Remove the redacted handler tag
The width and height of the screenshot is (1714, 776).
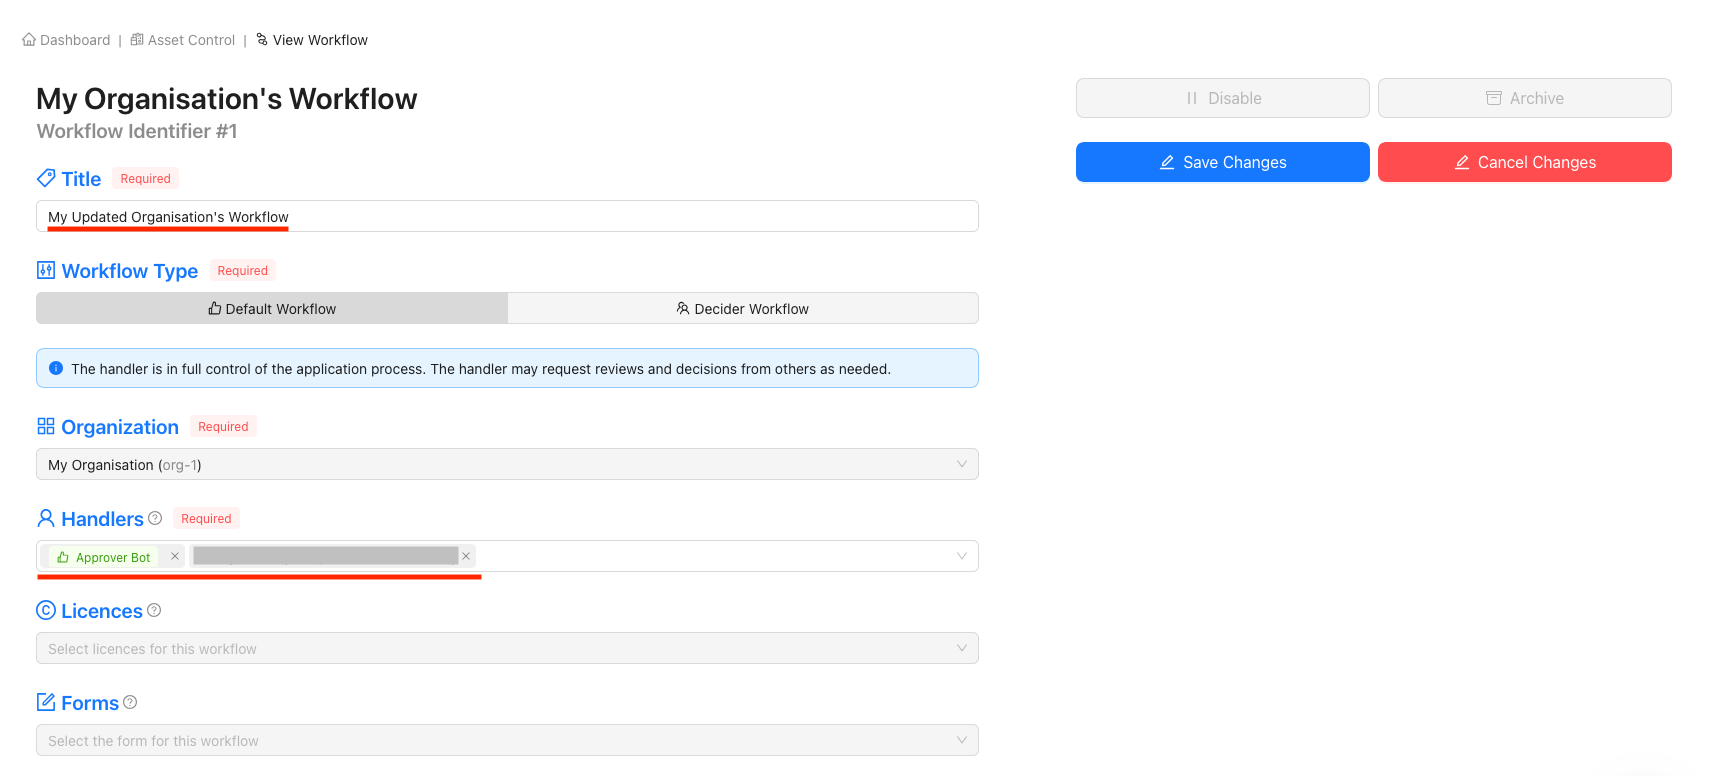point(466,556)
